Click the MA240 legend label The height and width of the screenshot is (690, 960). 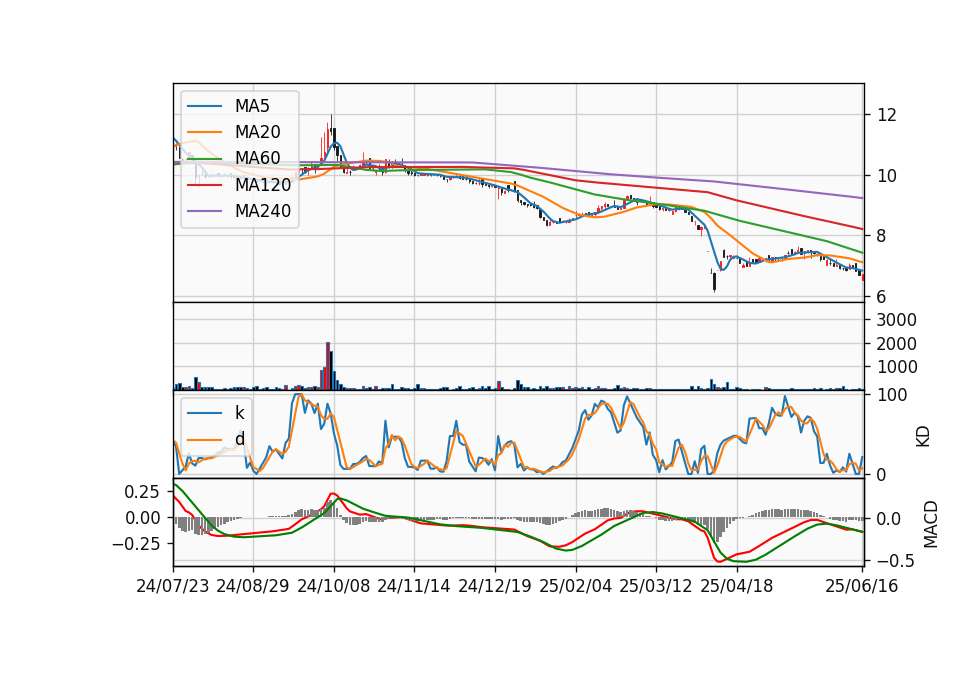(263, 211)
